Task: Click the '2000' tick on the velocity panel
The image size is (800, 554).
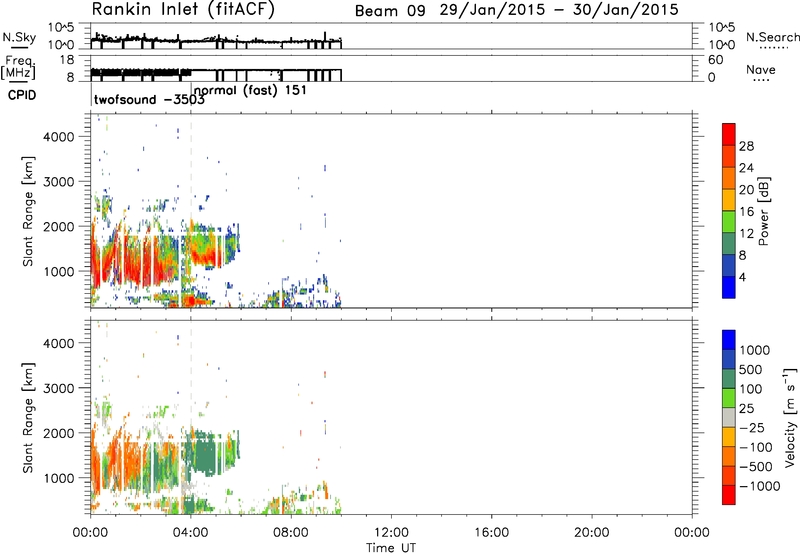Action: (x=59, y=433)
